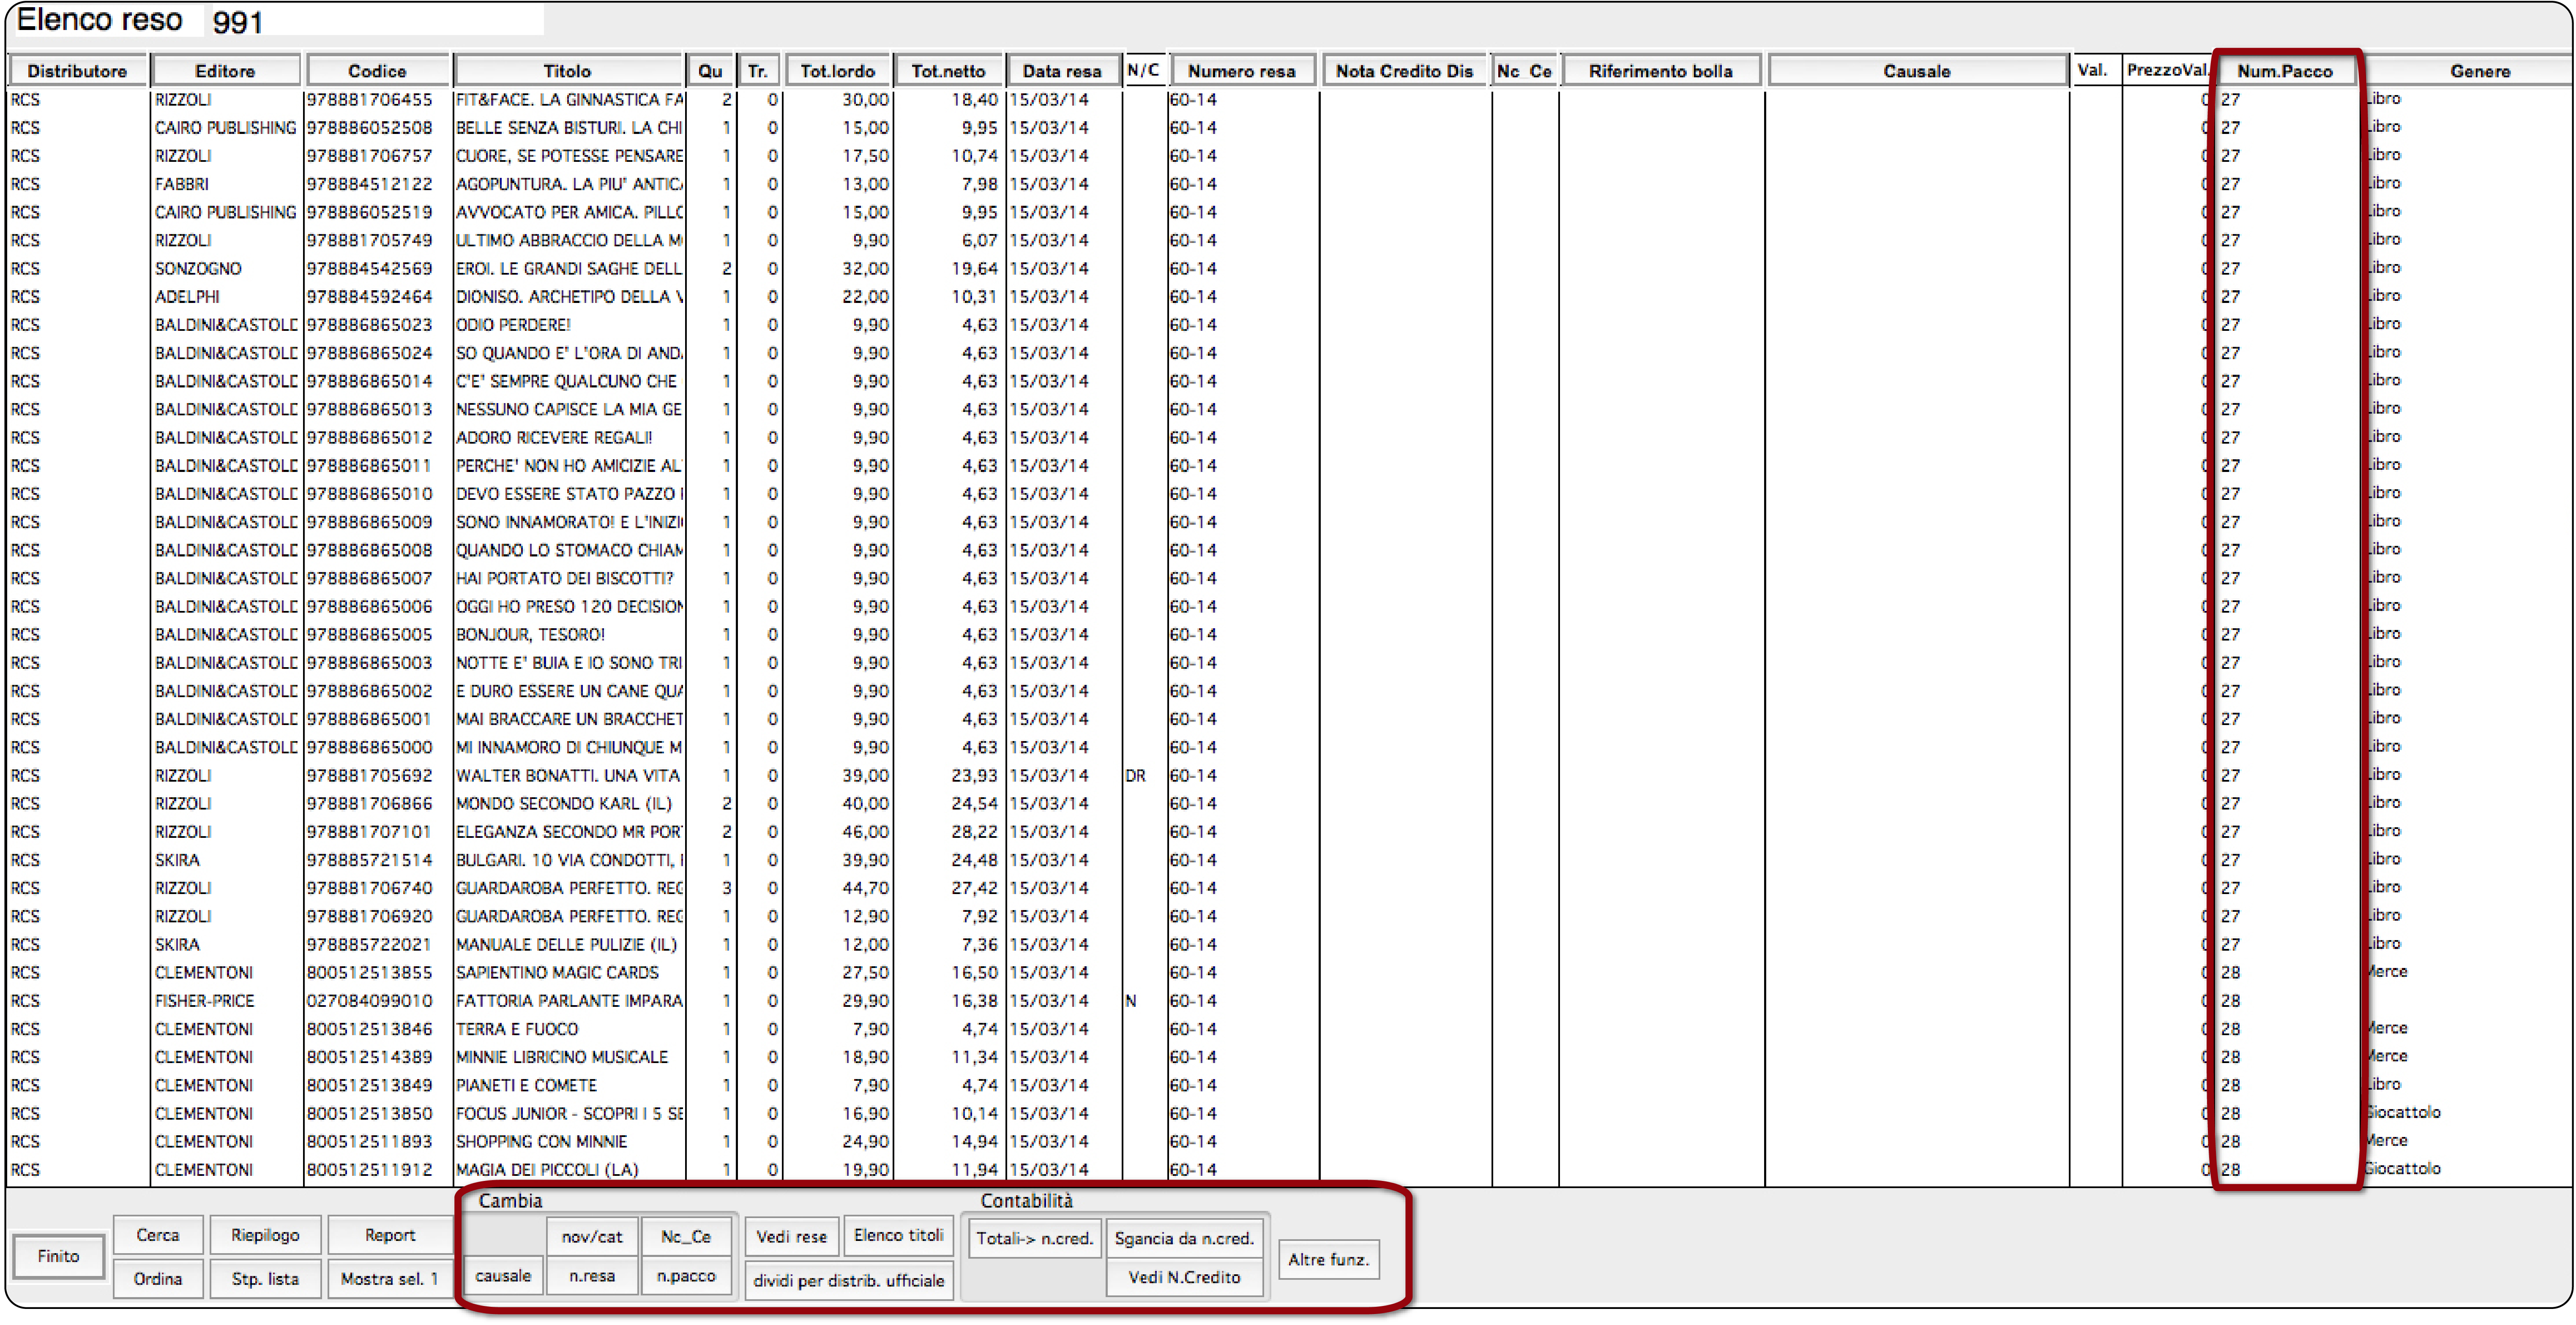Open the Report button
The width and height of the screenshot is (2576, 1325).
coord(390,1235)
